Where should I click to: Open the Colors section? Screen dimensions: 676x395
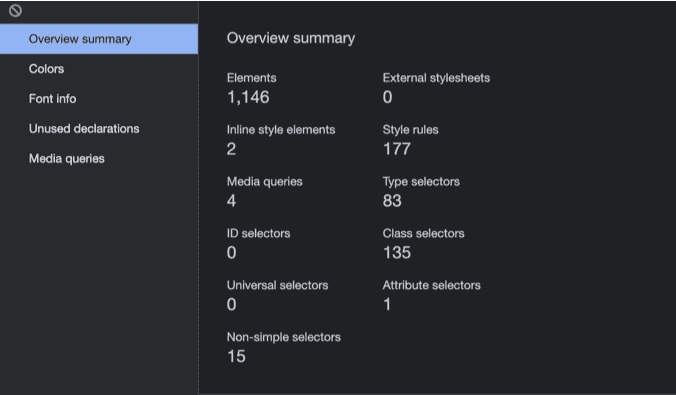99,69
